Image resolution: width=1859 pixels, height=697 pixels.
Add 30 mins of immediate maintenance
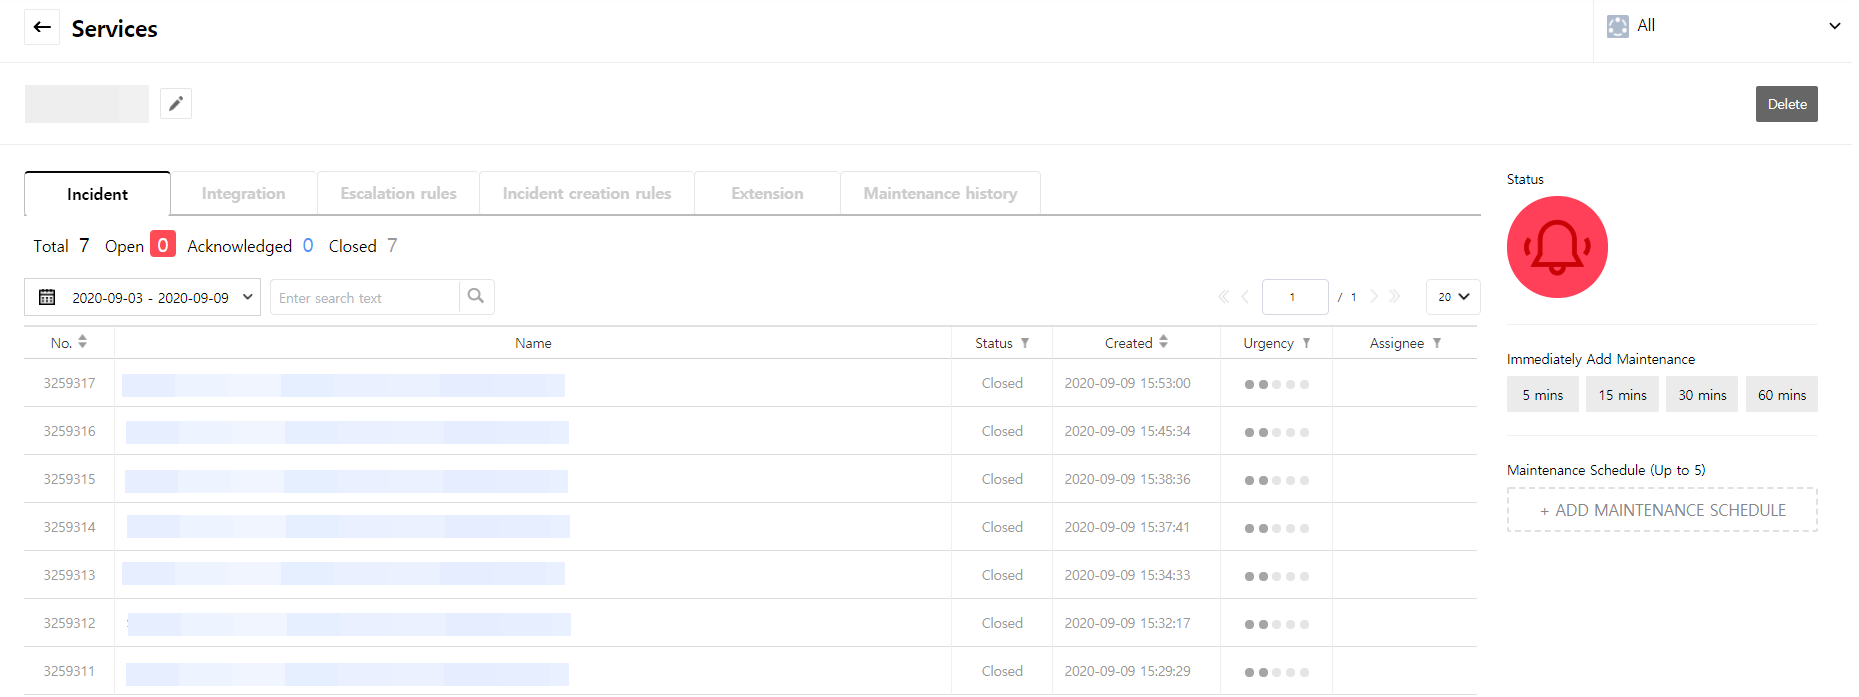[1702, 395]
